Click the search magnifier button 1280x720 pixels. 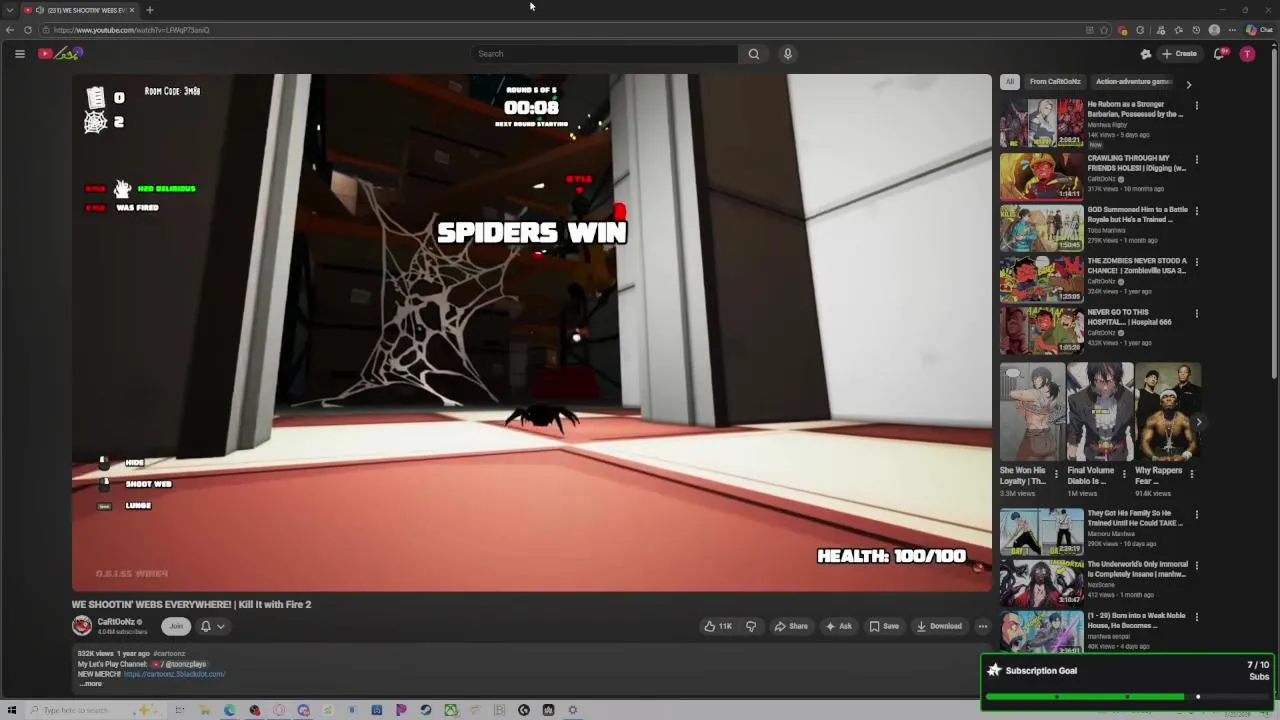(754, 54)
